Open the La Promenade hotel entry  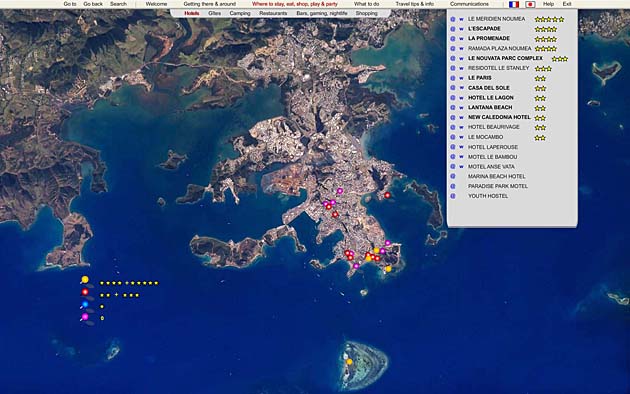[x=489, y=39]
